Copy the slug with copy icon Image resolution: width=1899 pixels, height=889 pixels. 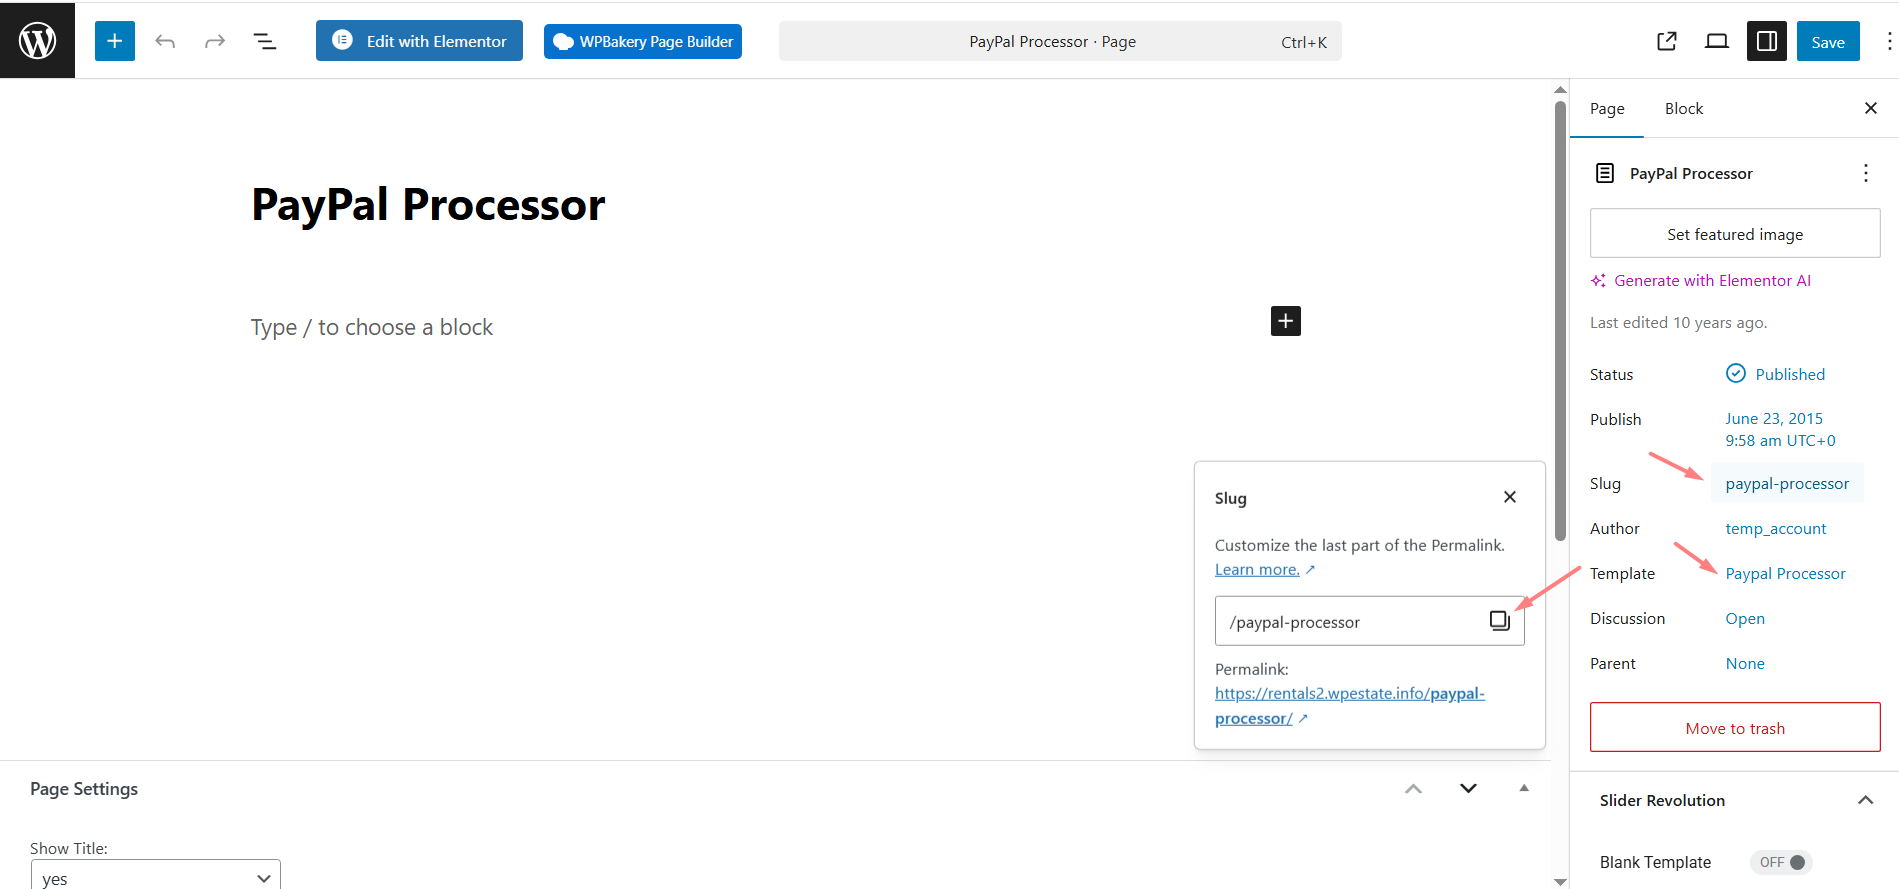[1499, 621]
